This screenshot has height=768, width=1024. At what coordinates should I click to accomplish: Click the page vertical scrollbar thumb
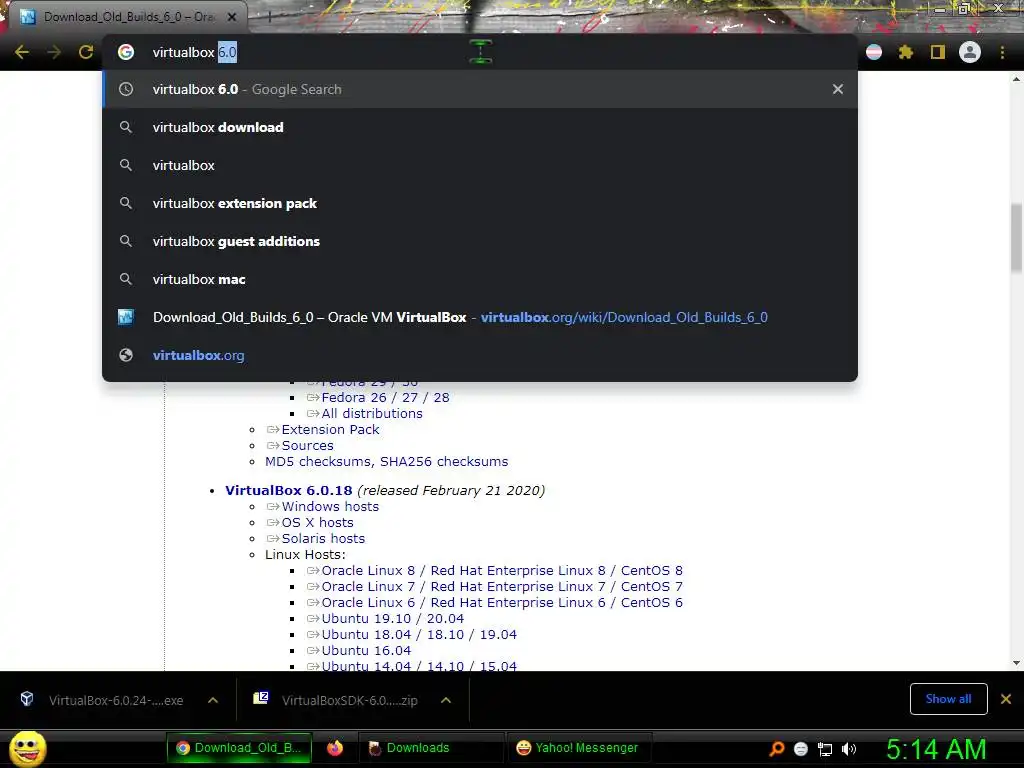pos(1016,238)
